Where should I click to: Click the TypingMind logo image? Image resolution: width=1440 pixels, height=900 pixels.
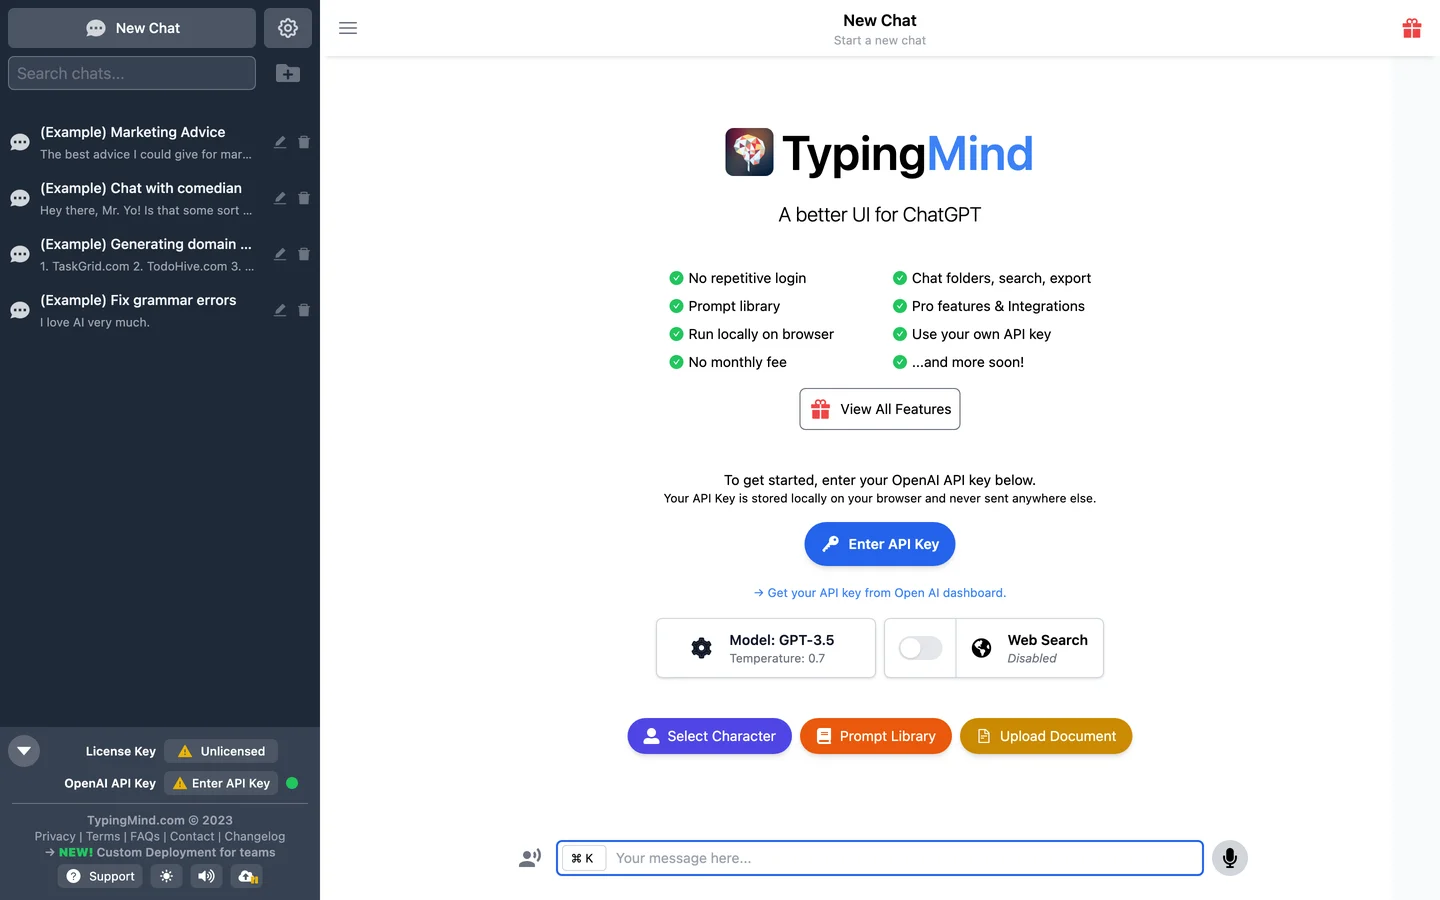(749, 152)
